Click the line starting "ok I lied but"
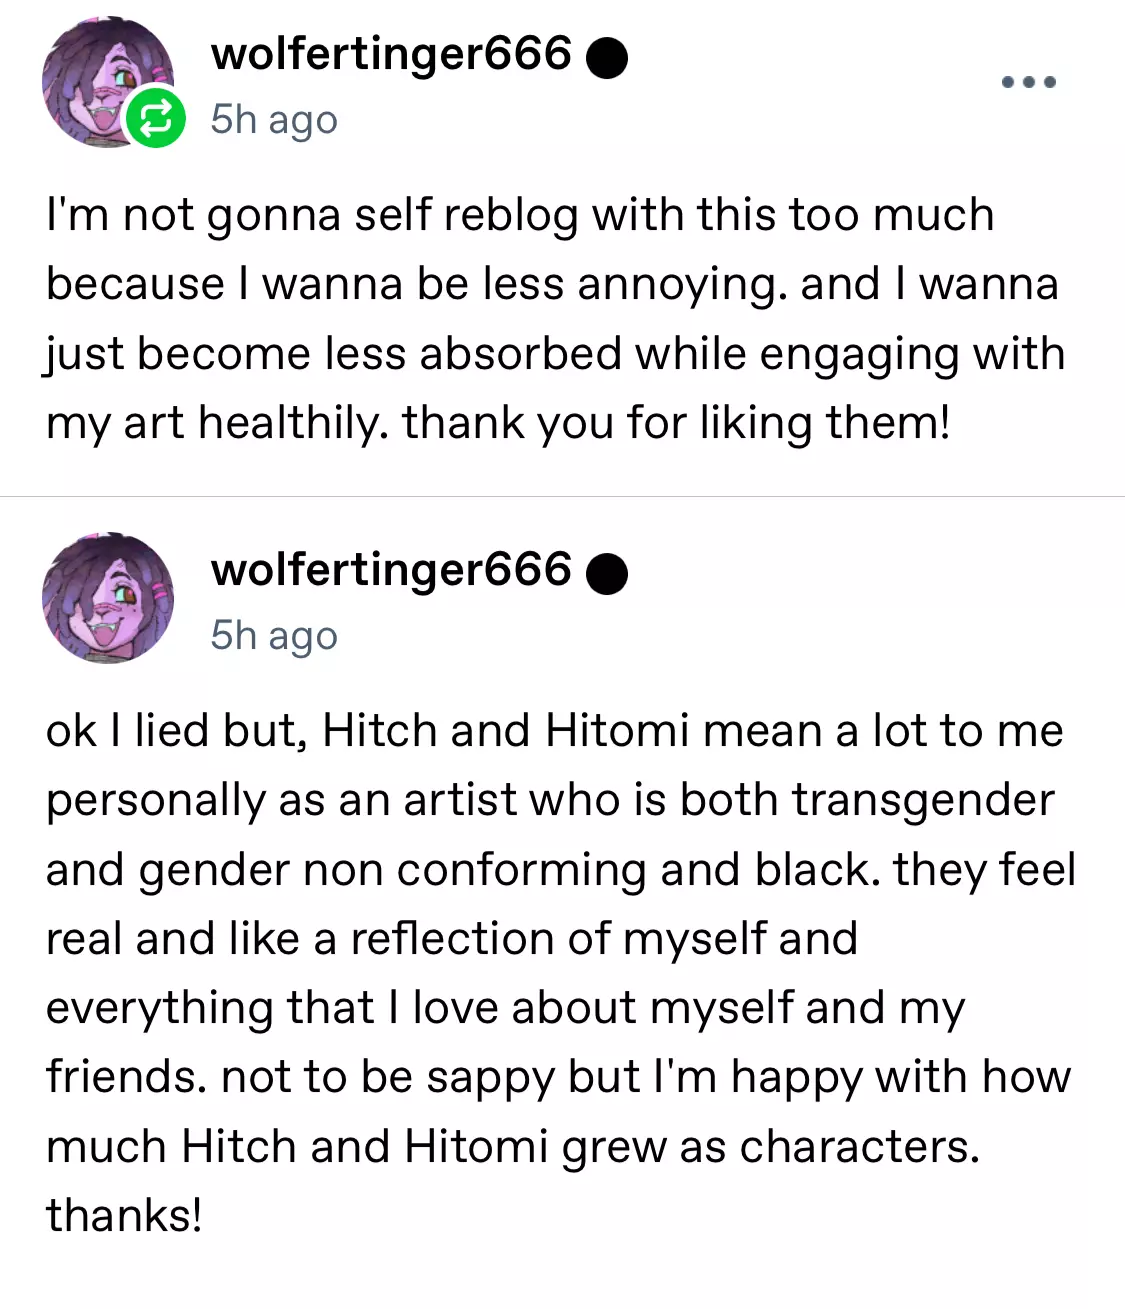The height and width of the screenshot is (1309, 1125). [554, 731]
